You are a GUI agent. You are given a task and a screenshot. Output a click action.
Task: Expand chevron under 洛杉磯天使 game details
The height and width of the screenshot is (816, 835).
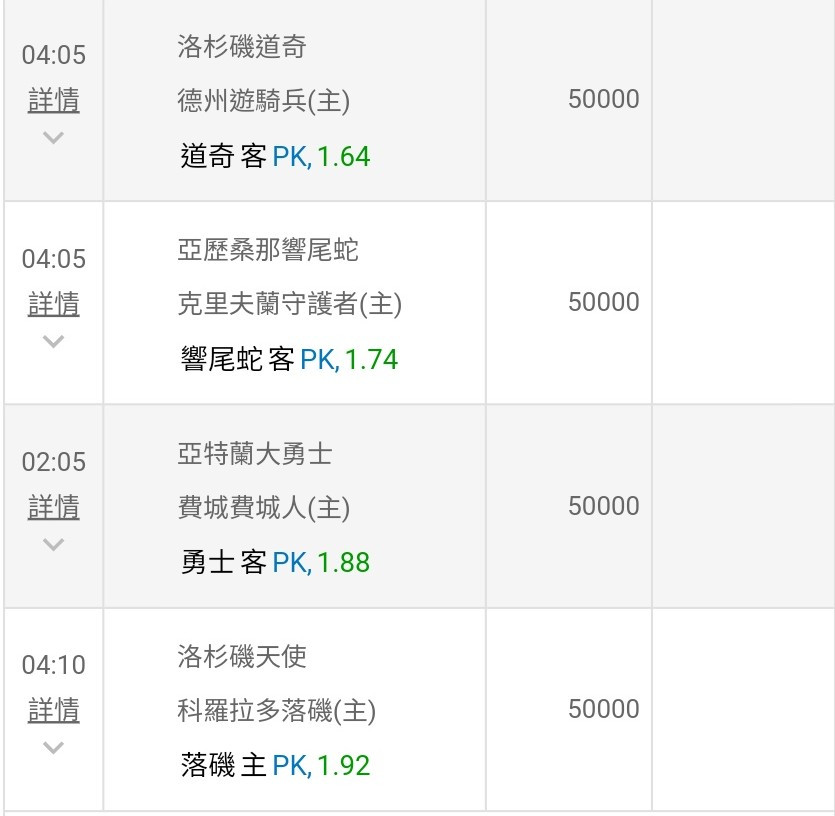tap(53, 747)
